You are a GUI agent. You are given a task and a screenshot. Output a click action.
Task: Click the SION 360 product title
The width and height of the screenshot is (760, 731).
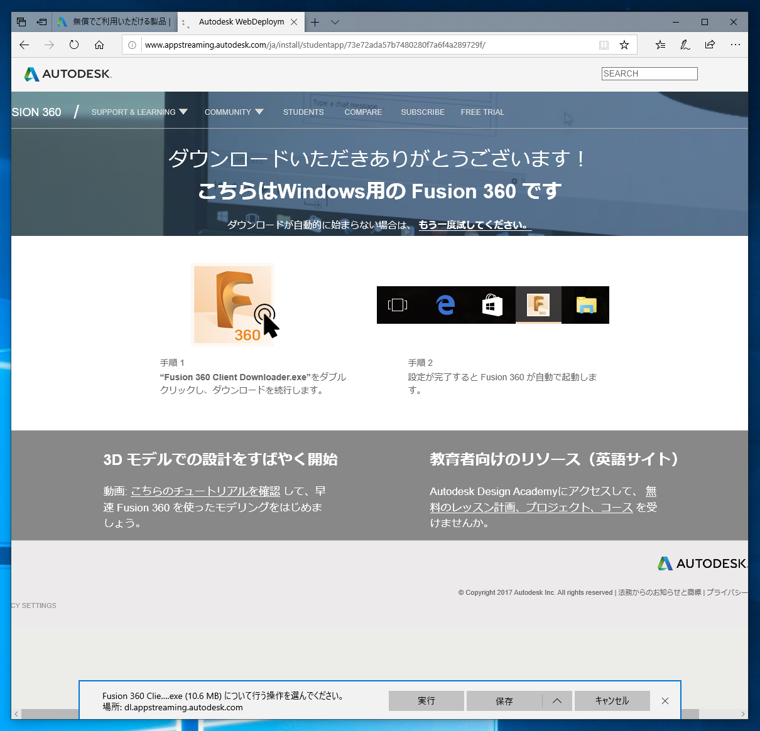pyautogui.click(x=36, y=112)
